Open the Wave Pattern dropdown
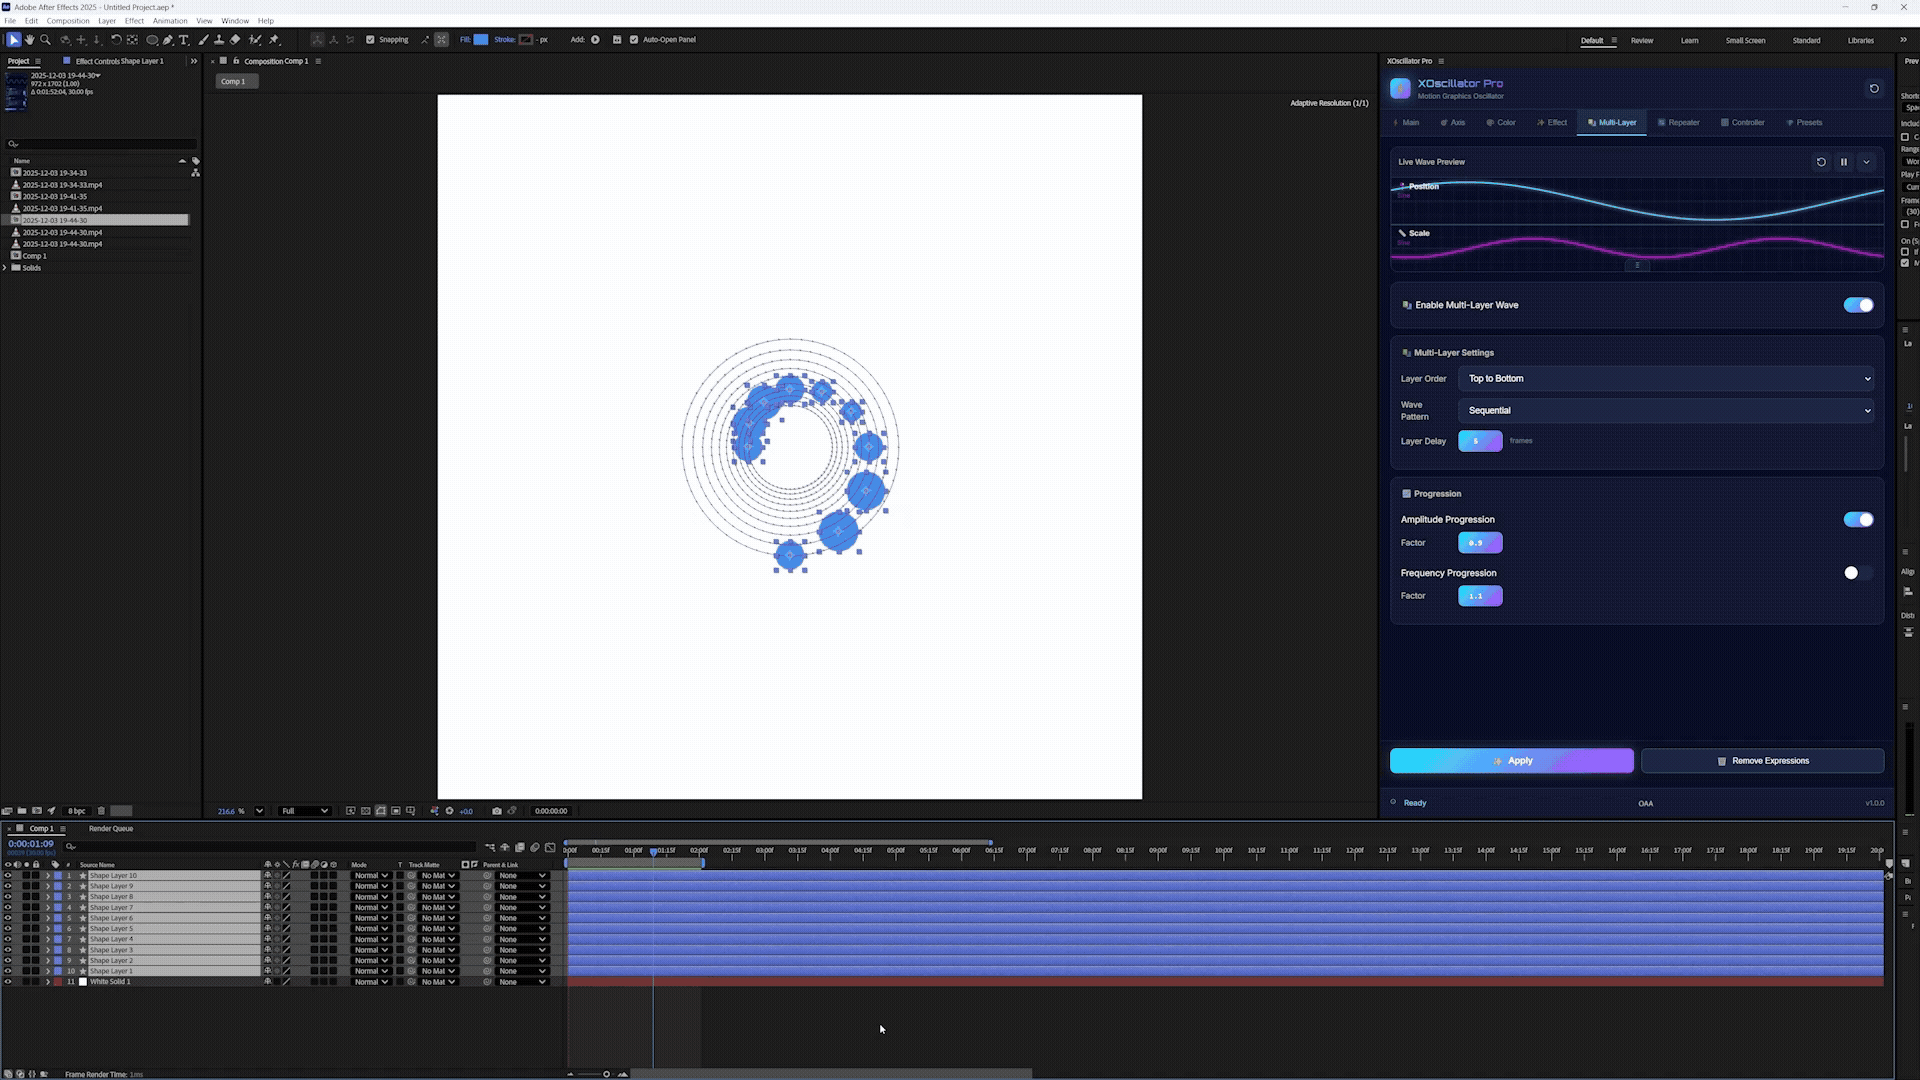This screenshot has height=1080, width=1920. click(x=1666, y=411)
